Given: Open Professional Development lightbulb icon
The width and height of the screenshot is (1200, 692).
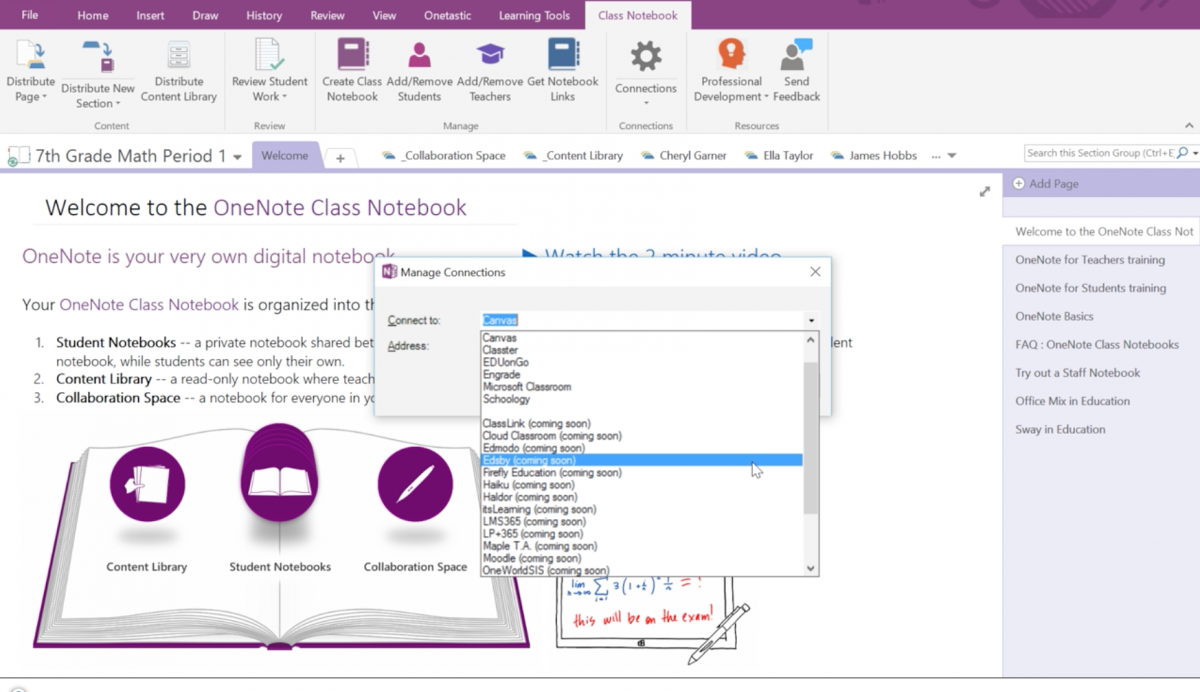Looking at the screenshot, I should point(732,54).
